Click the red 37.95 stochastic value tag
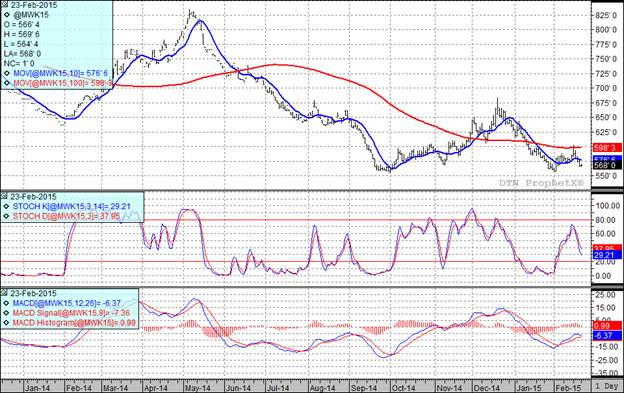 (607, 248)
